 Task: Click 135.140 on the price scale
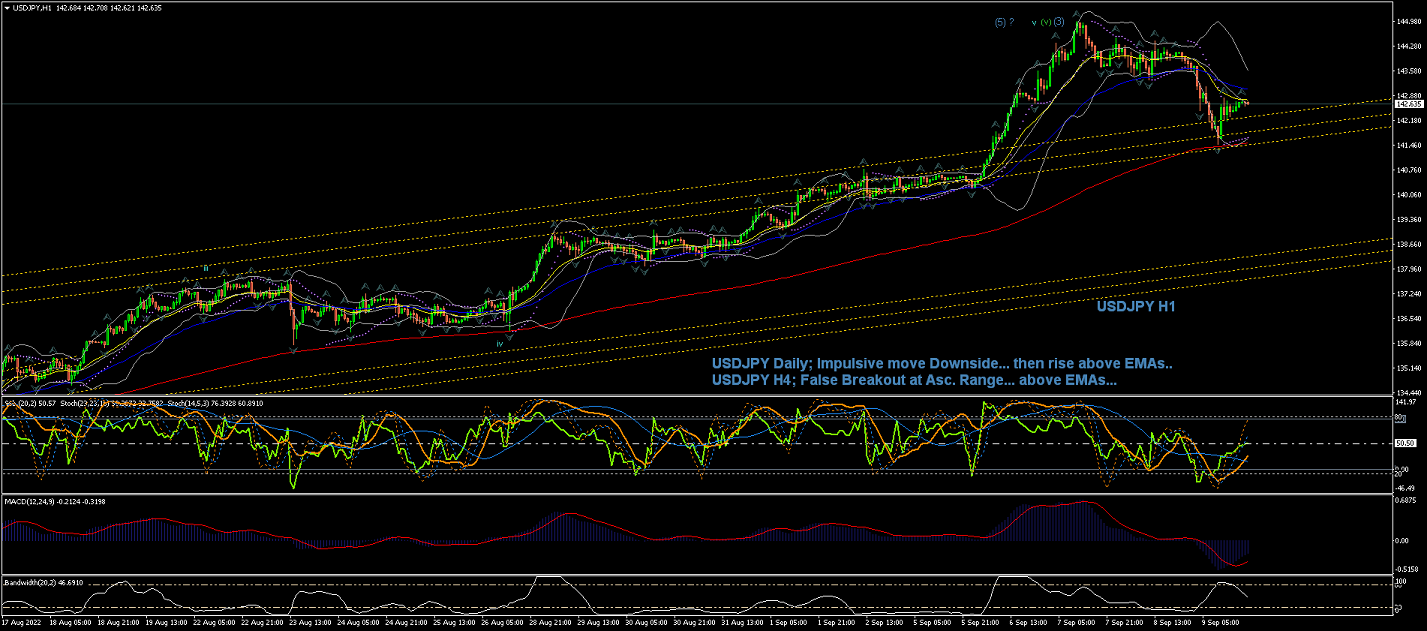(x=1409, y=368)
